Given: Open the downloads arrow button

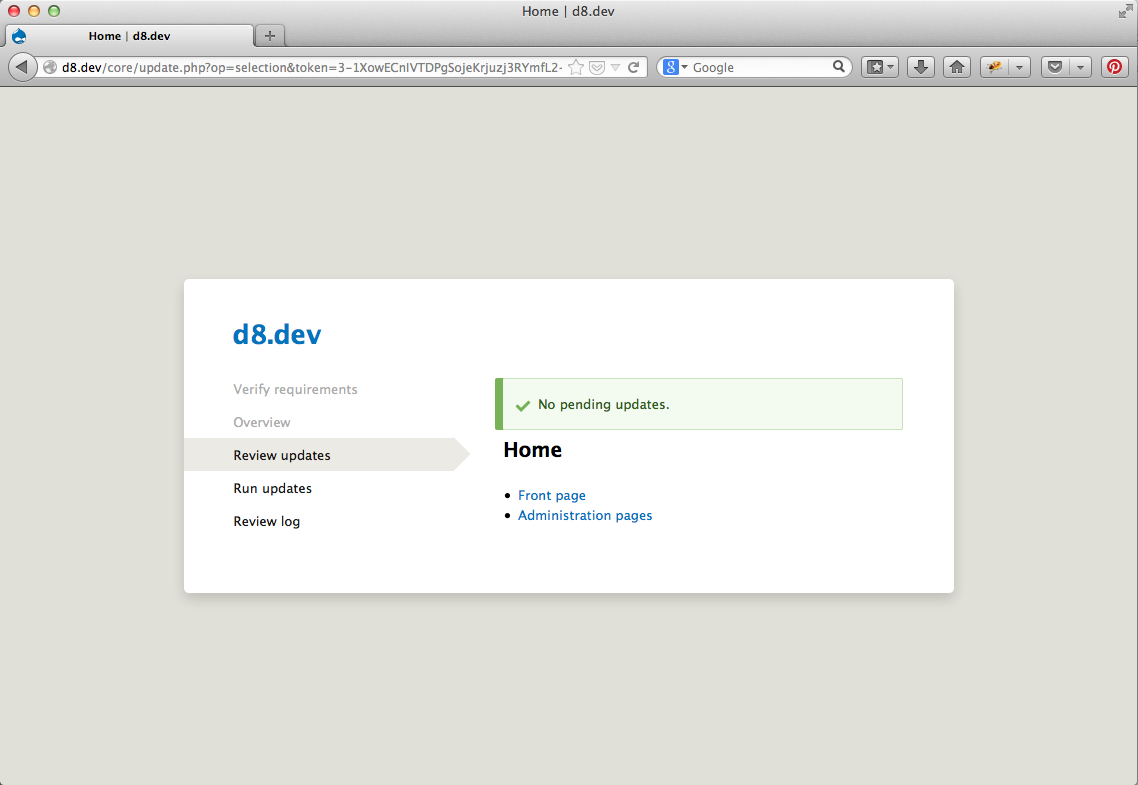Looking at the screenshot, I should (920, 67).
